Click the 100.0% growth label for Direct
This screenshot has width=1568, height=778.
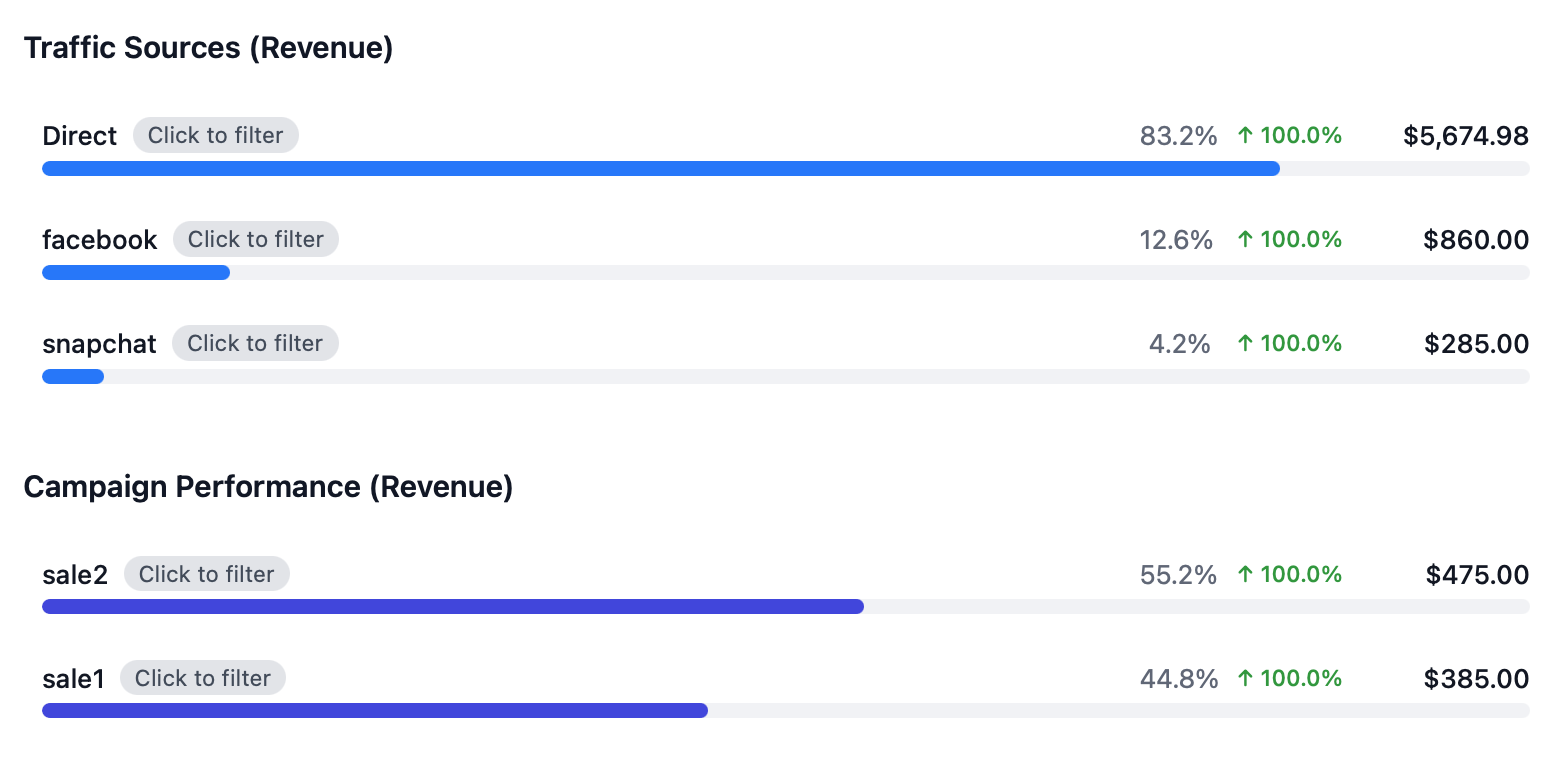click(1297, 135)
